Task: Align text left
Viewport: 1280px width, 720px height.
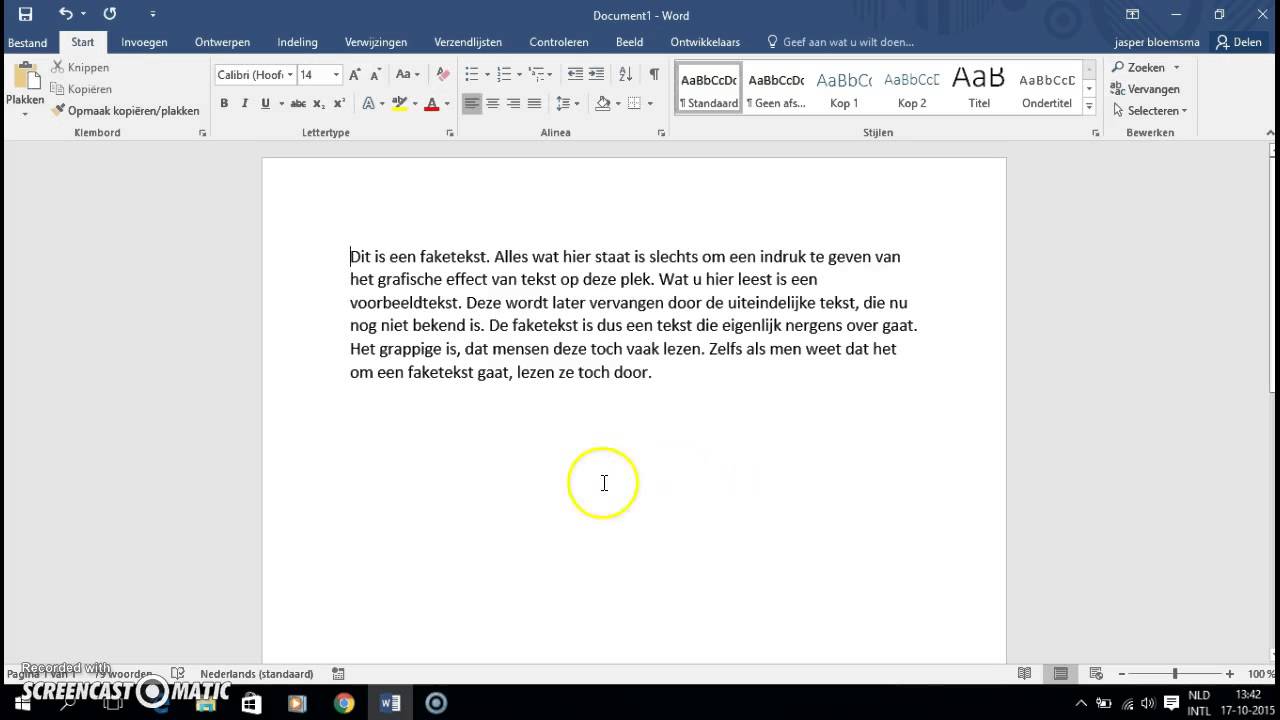Action: click(472, 103)
